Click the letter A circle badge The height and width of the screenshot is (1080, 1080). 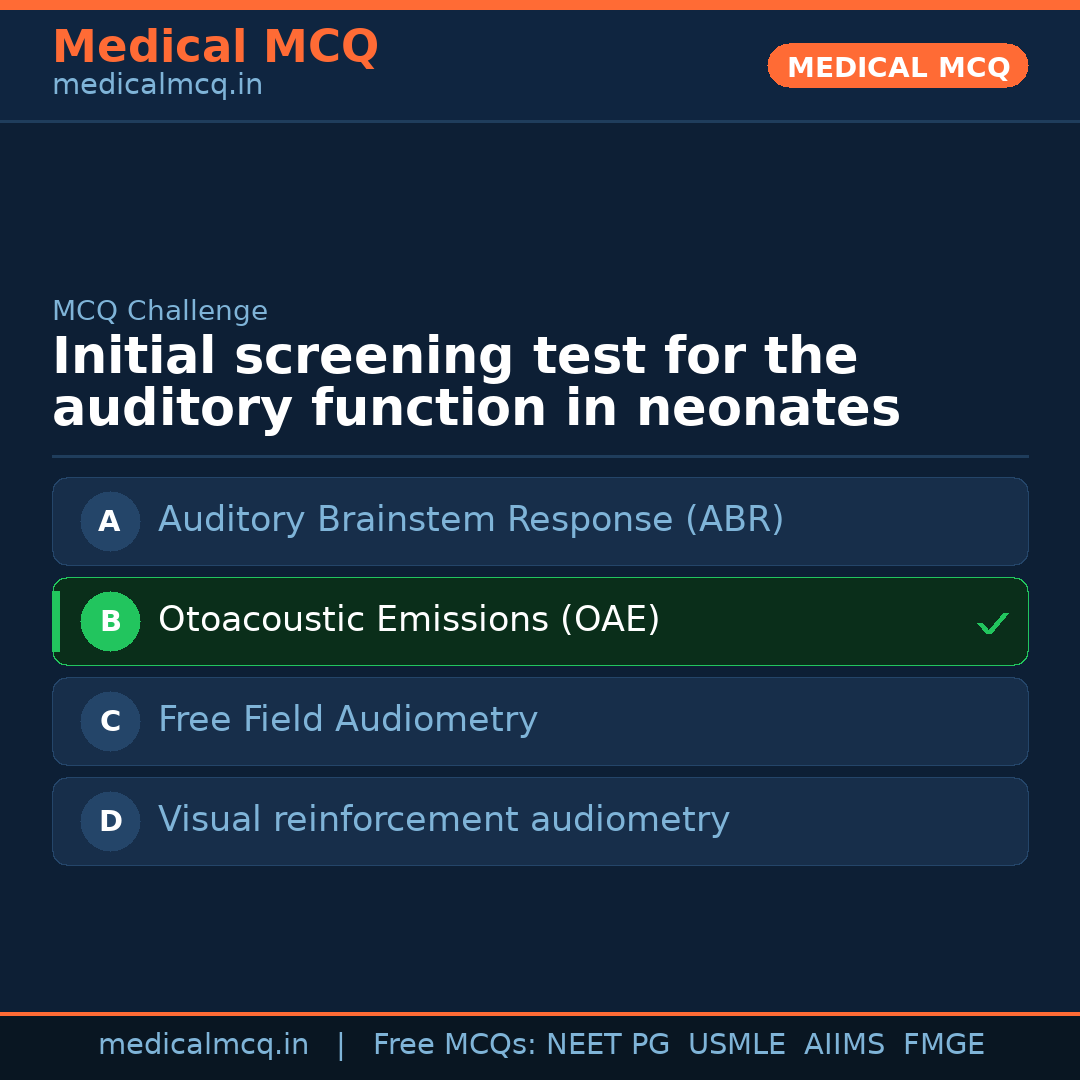pos(110,521)
